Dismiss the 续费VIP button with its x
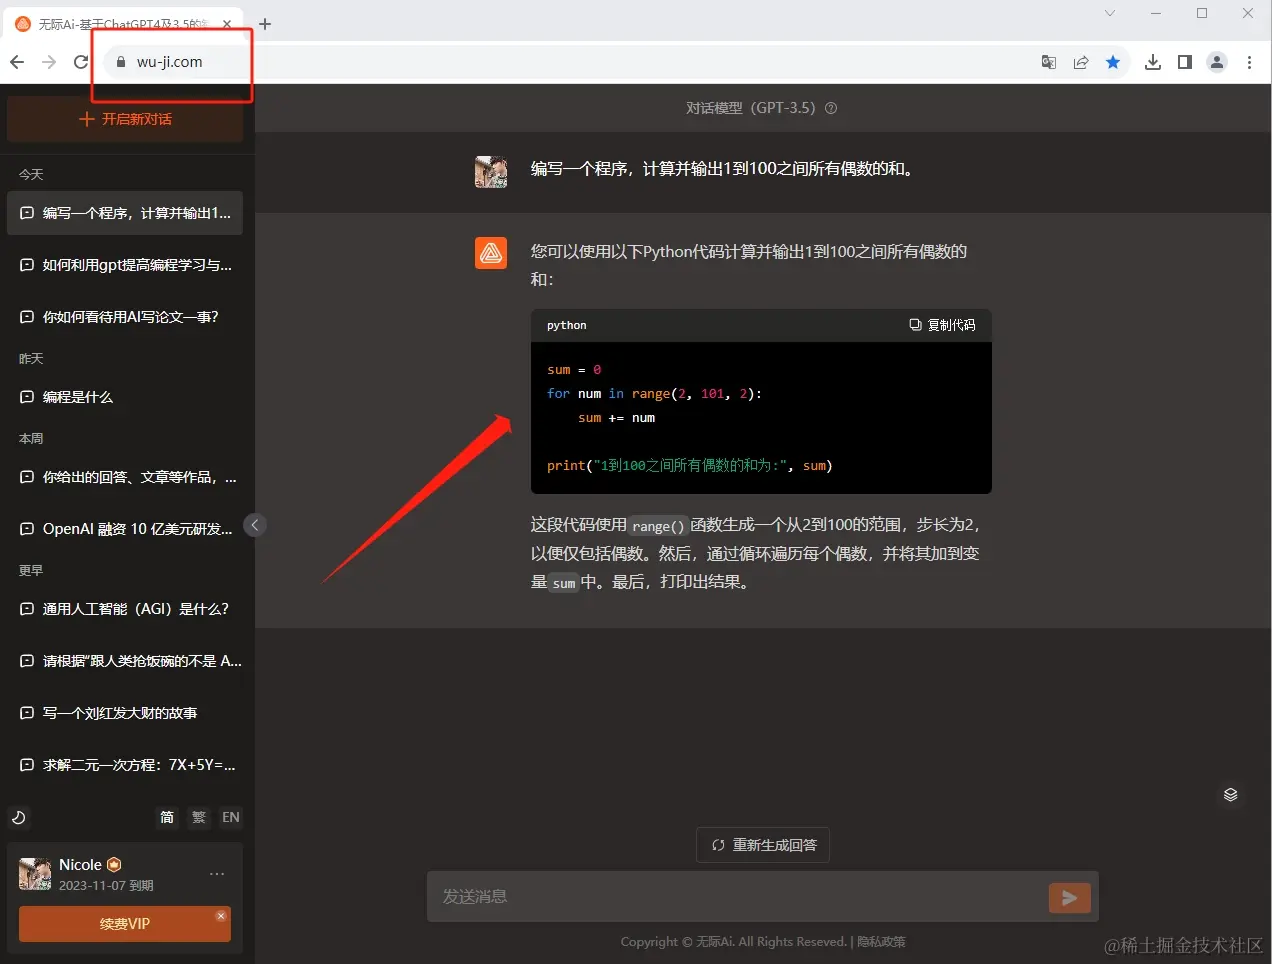The width and height of the screenshot is (1272, 964). 221,915
